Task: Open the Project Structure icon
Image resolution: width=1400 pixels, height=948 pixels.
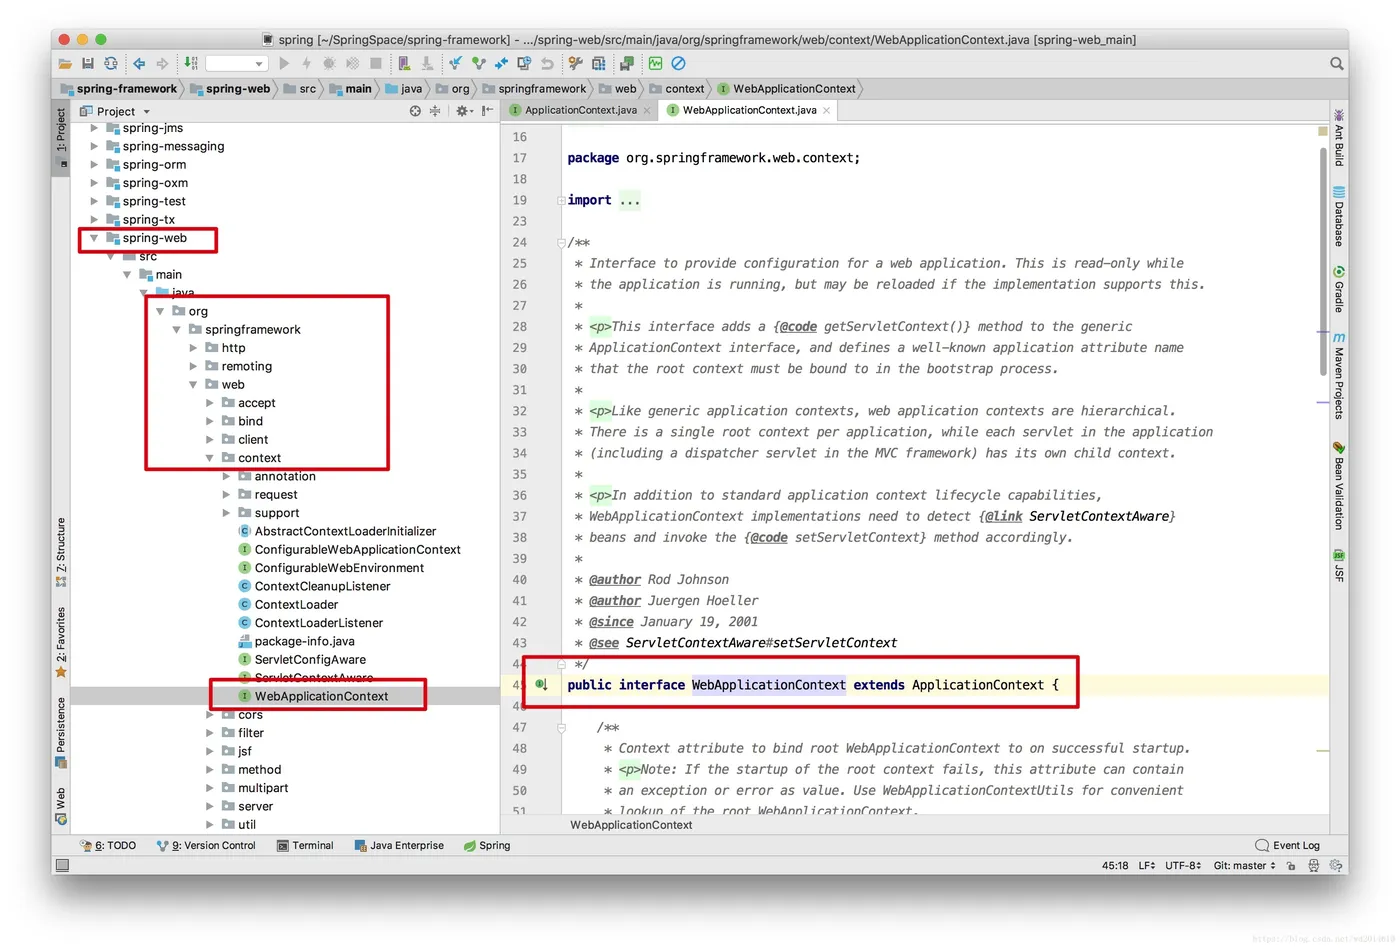Action: (598, 63)
